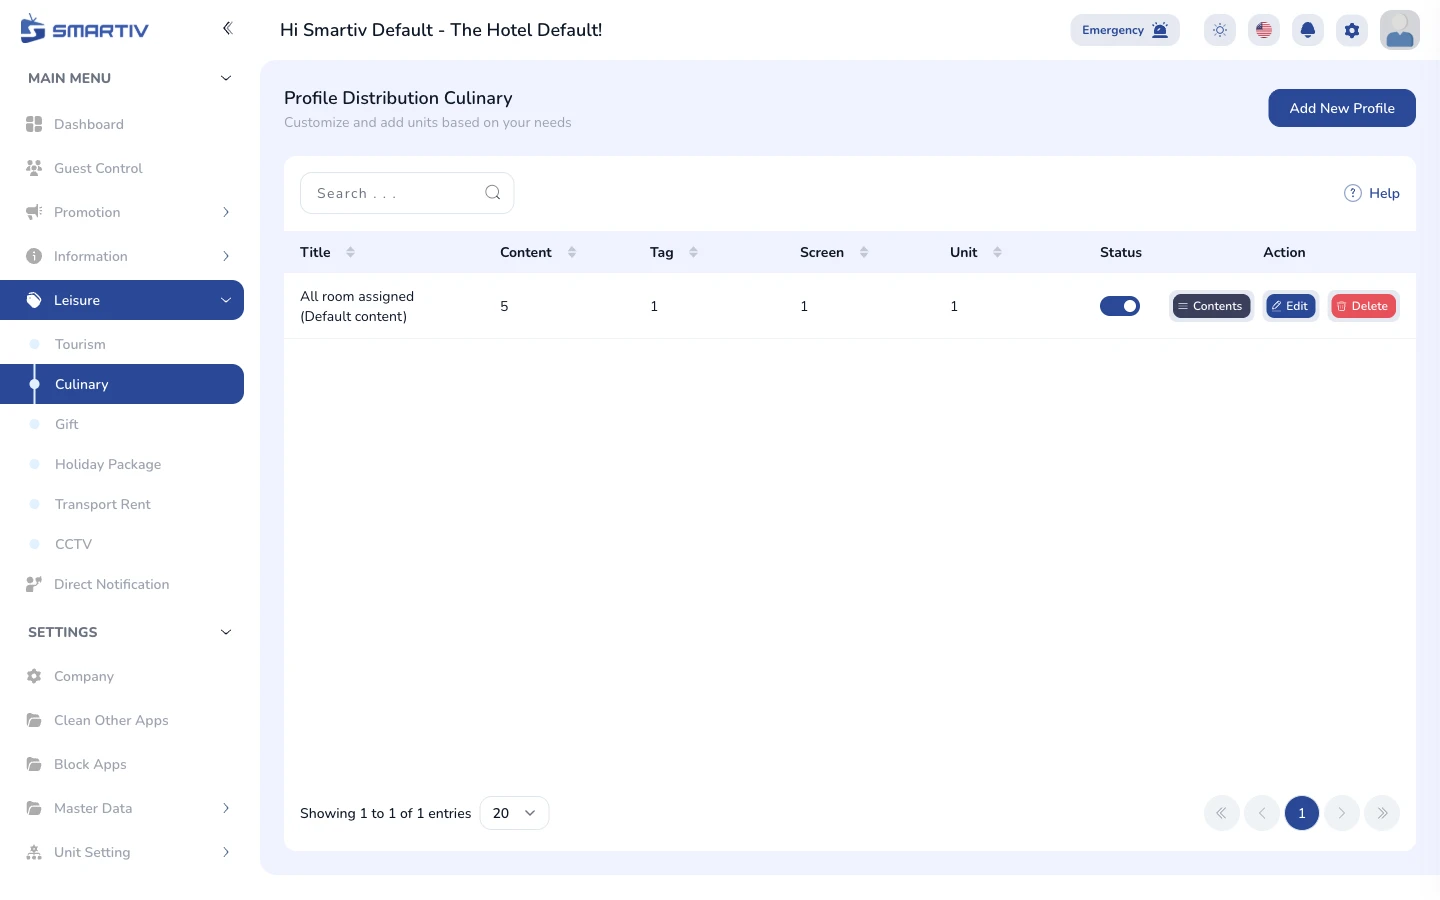Open settings gear in header
1440x900 pixels.
[x=1352, y=30]
